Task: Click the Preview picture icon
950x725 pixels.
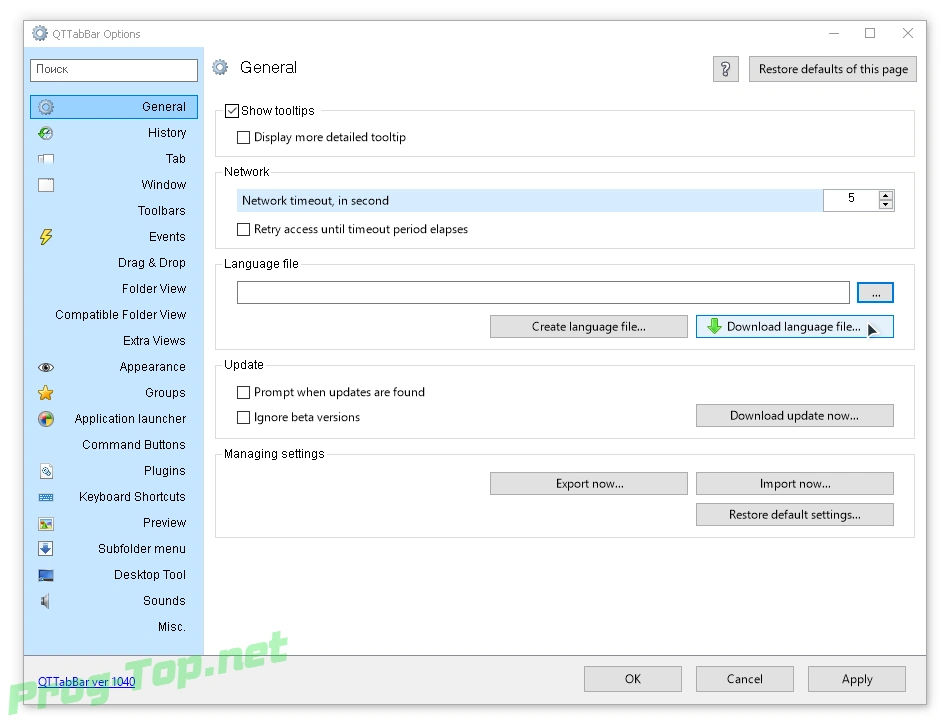Action: 46,523
